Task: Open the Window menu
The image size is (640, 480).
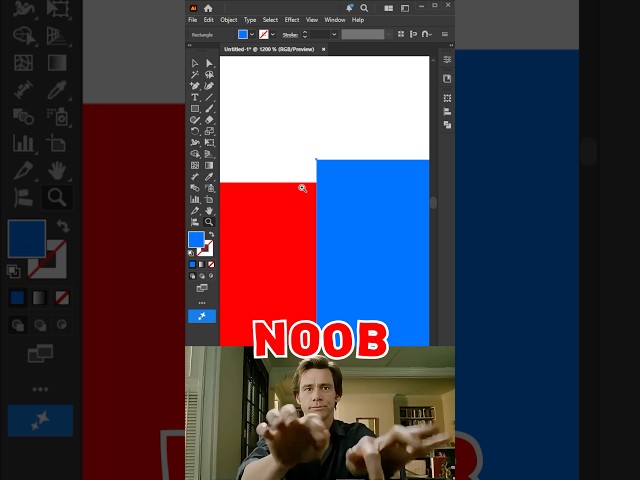Action: [335, 20]
